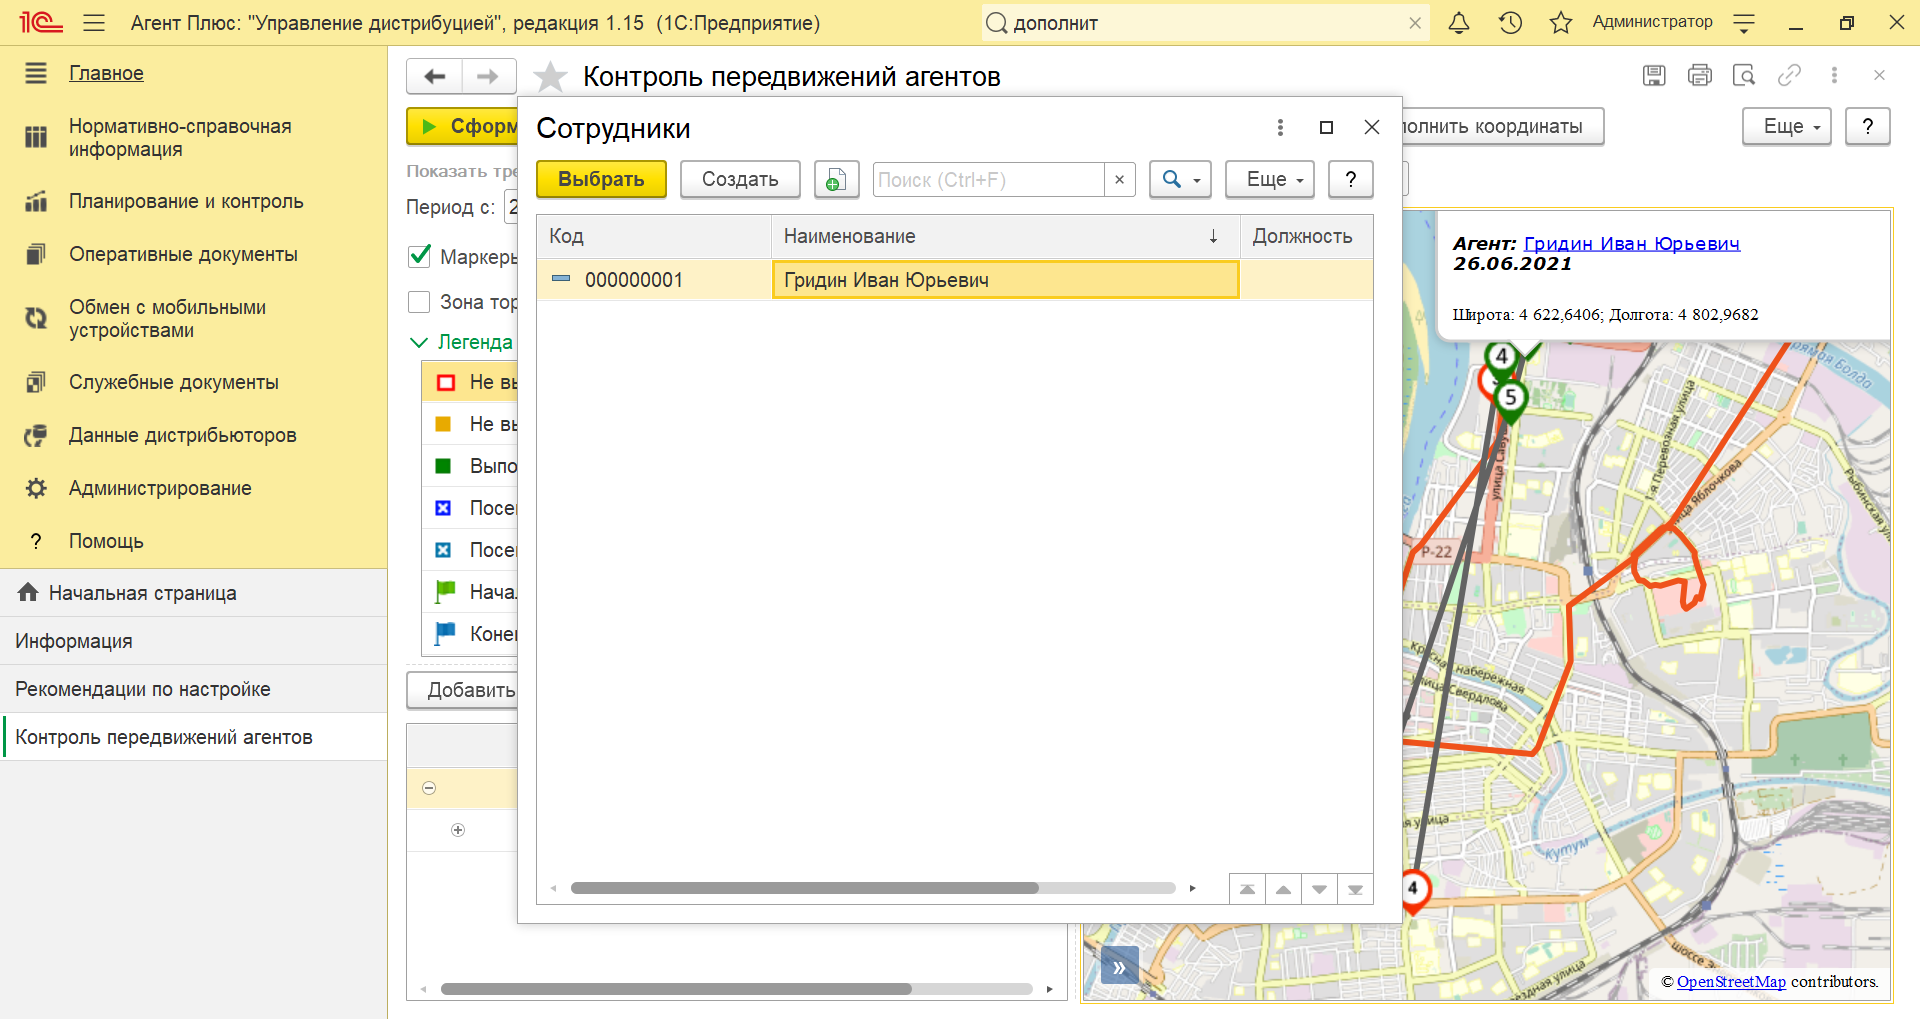Click the forward navigation arrow
1920x1019 pixels.
coord(488,76)
